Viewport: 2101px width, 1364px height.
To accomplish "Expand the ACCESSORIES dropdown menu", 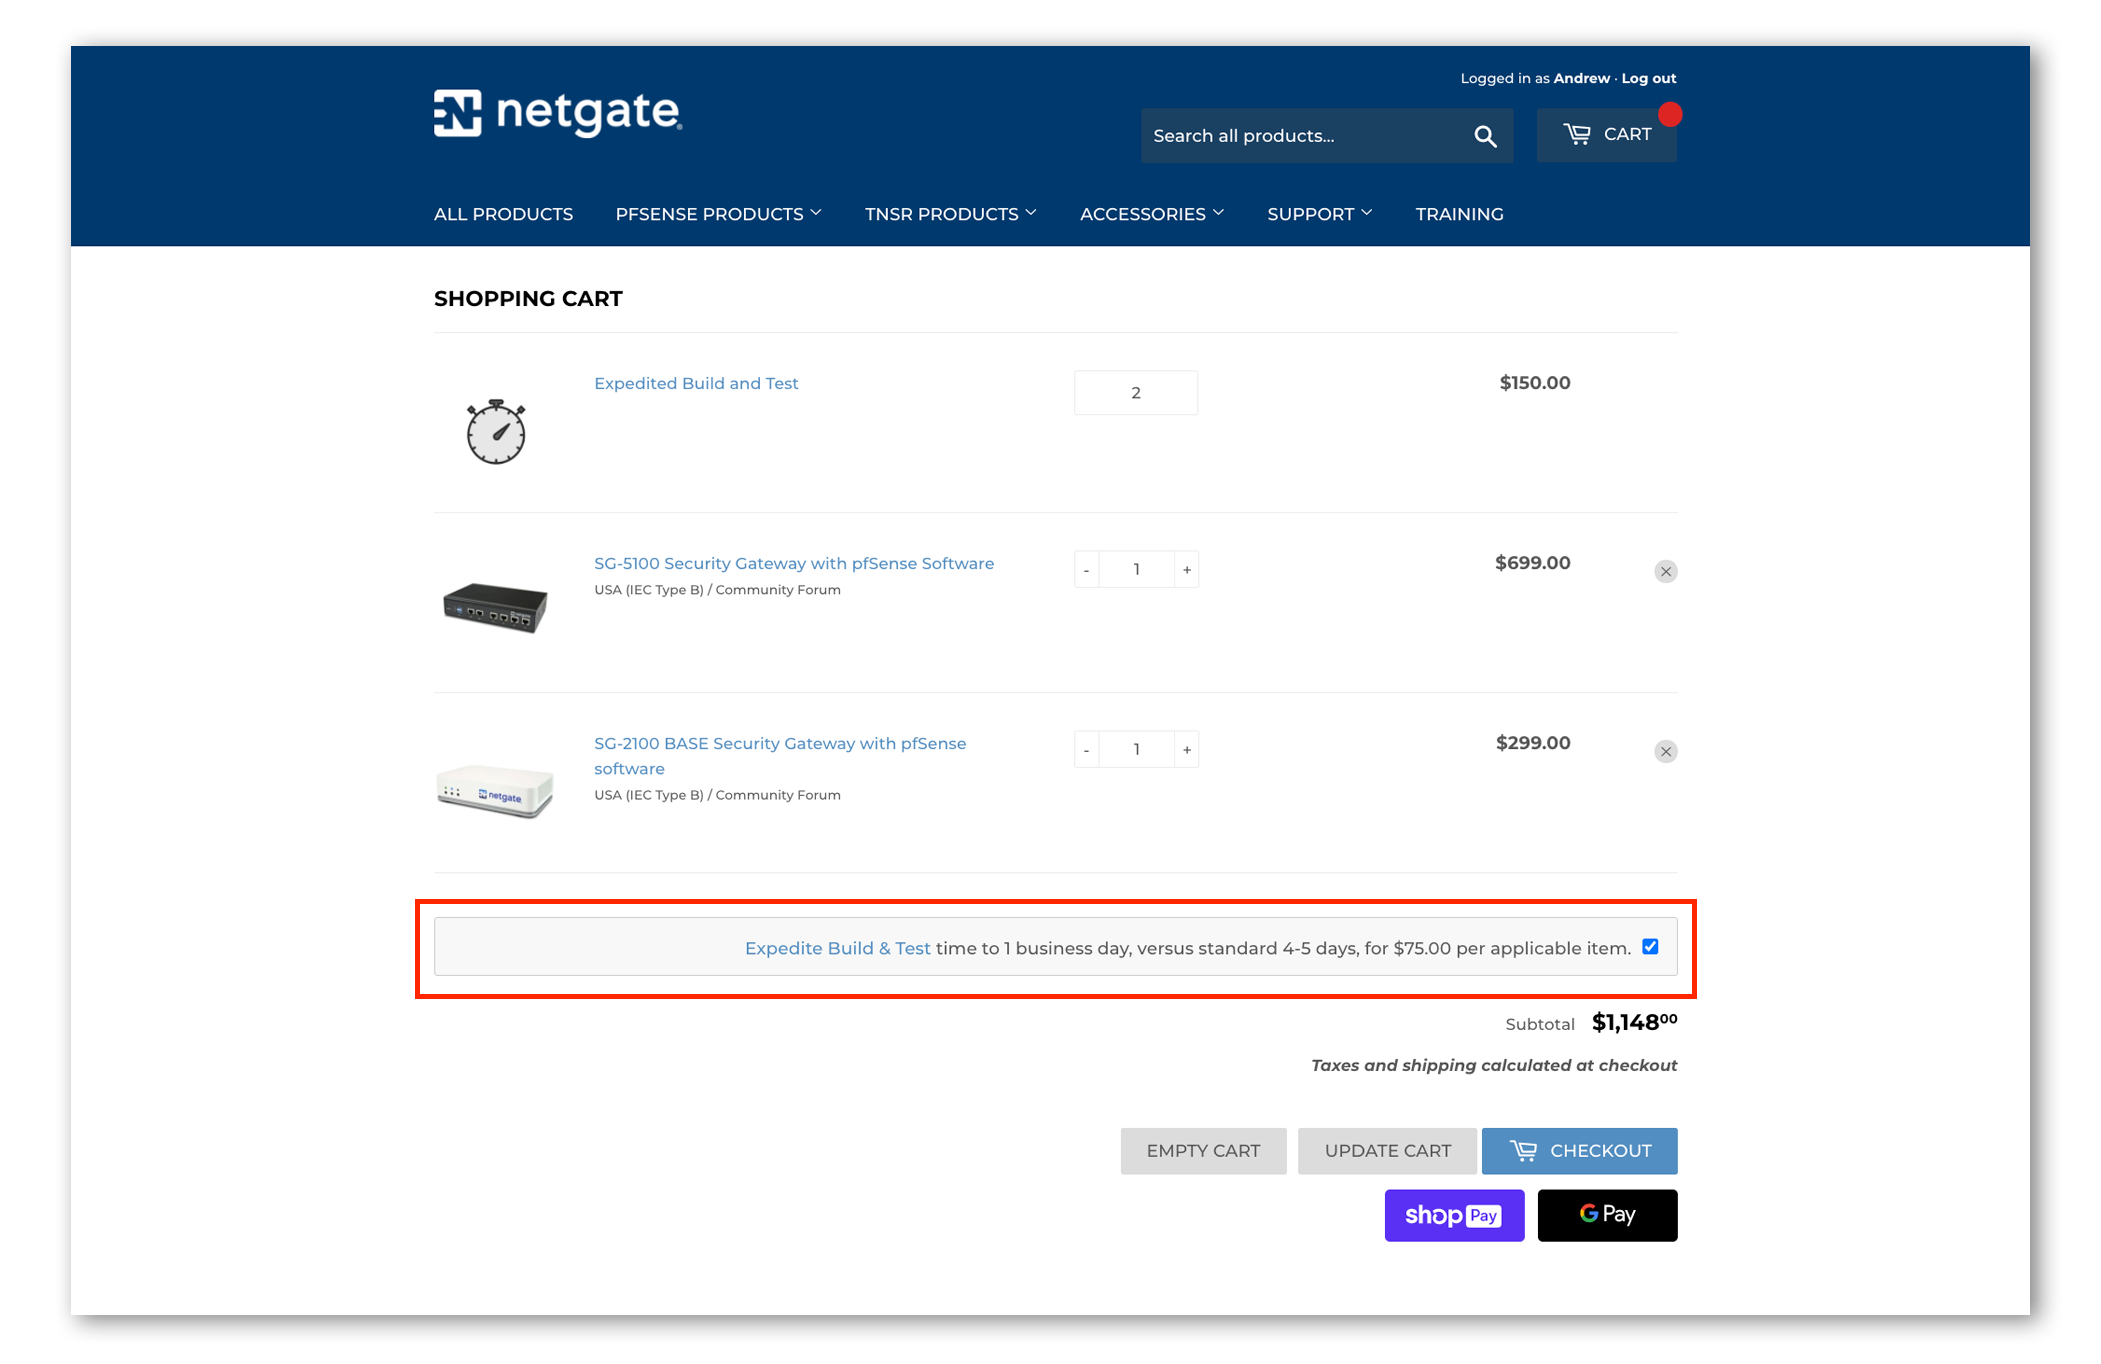I will click(1152, 214).
